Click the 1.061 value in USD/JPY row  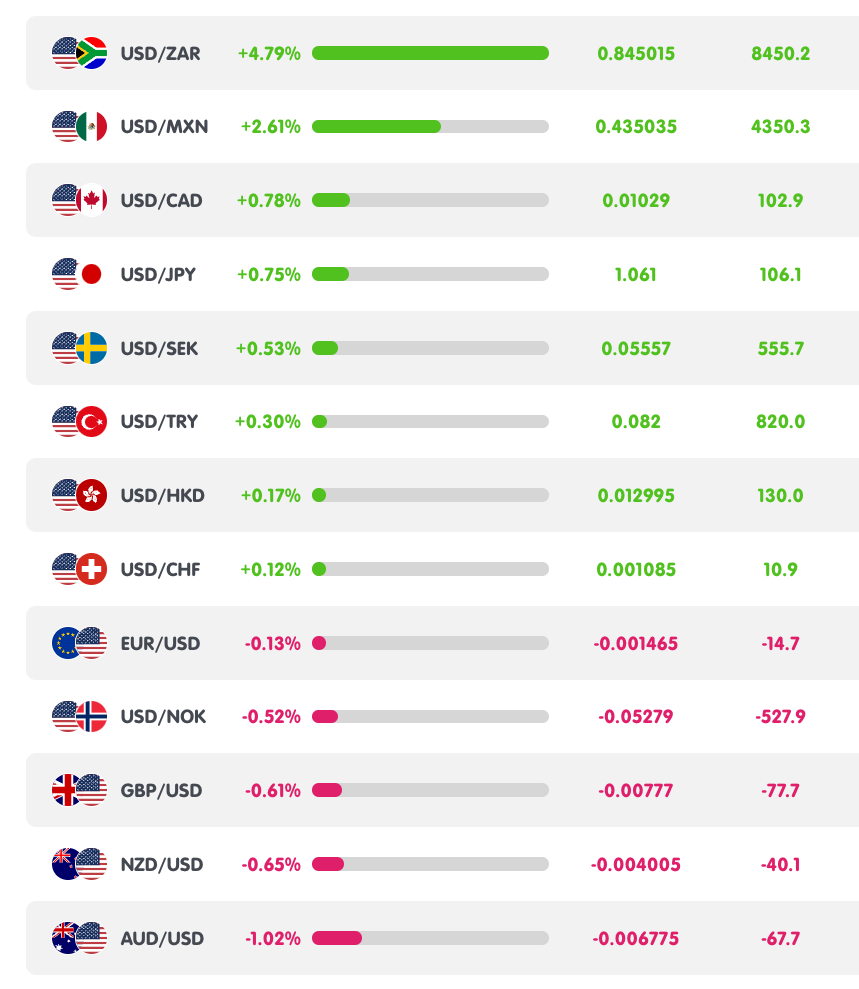(635, 274)
